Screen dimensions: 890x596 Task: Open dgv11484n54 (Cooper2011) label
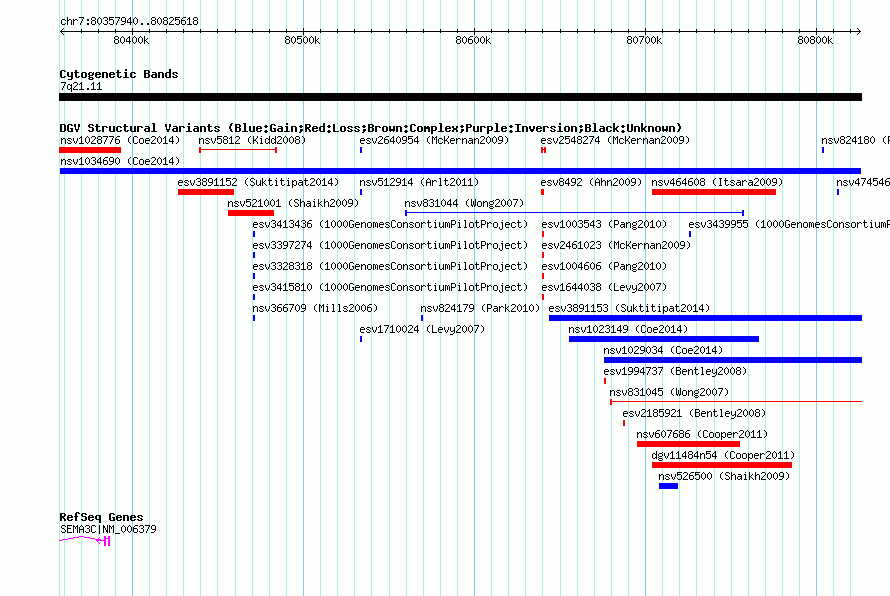tap(723, 455)
